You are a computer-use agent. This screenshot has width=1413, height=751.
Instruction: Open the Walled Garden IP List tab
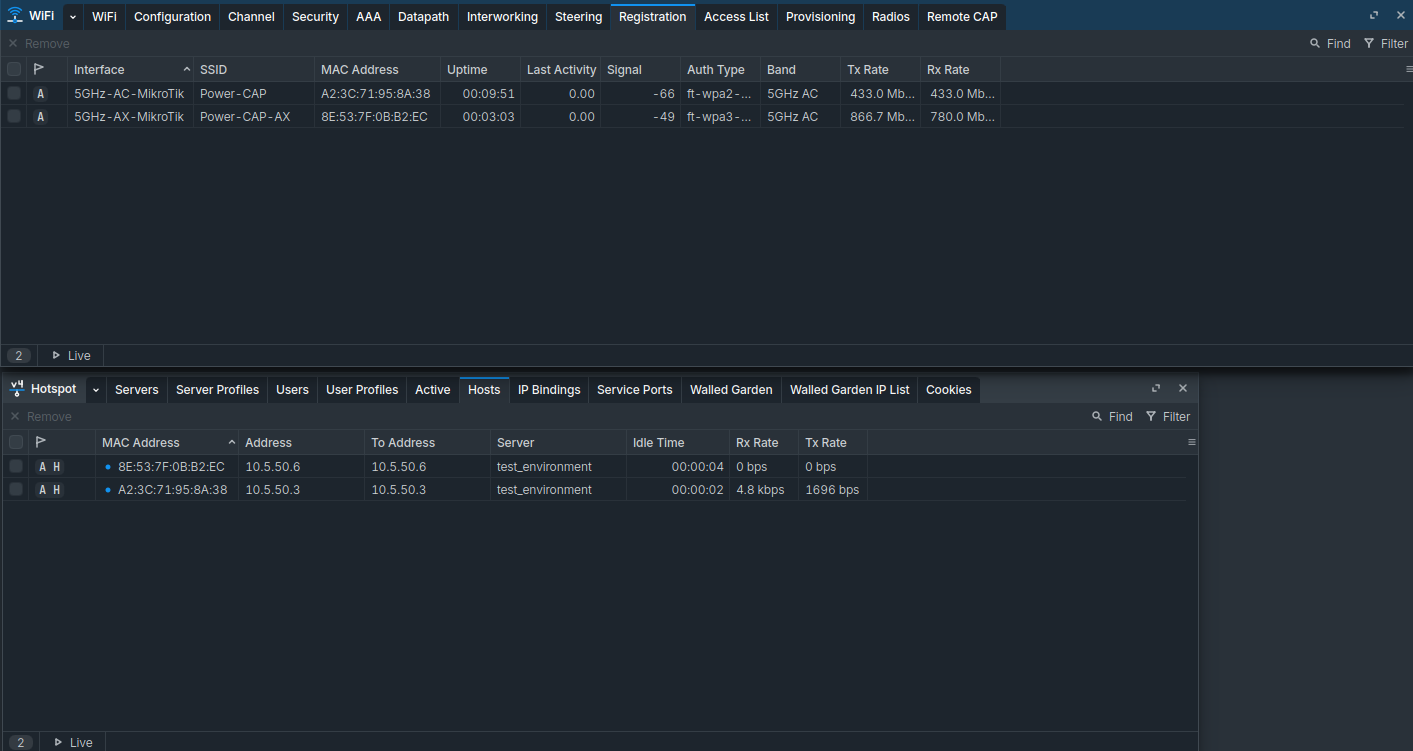[849, 390]
